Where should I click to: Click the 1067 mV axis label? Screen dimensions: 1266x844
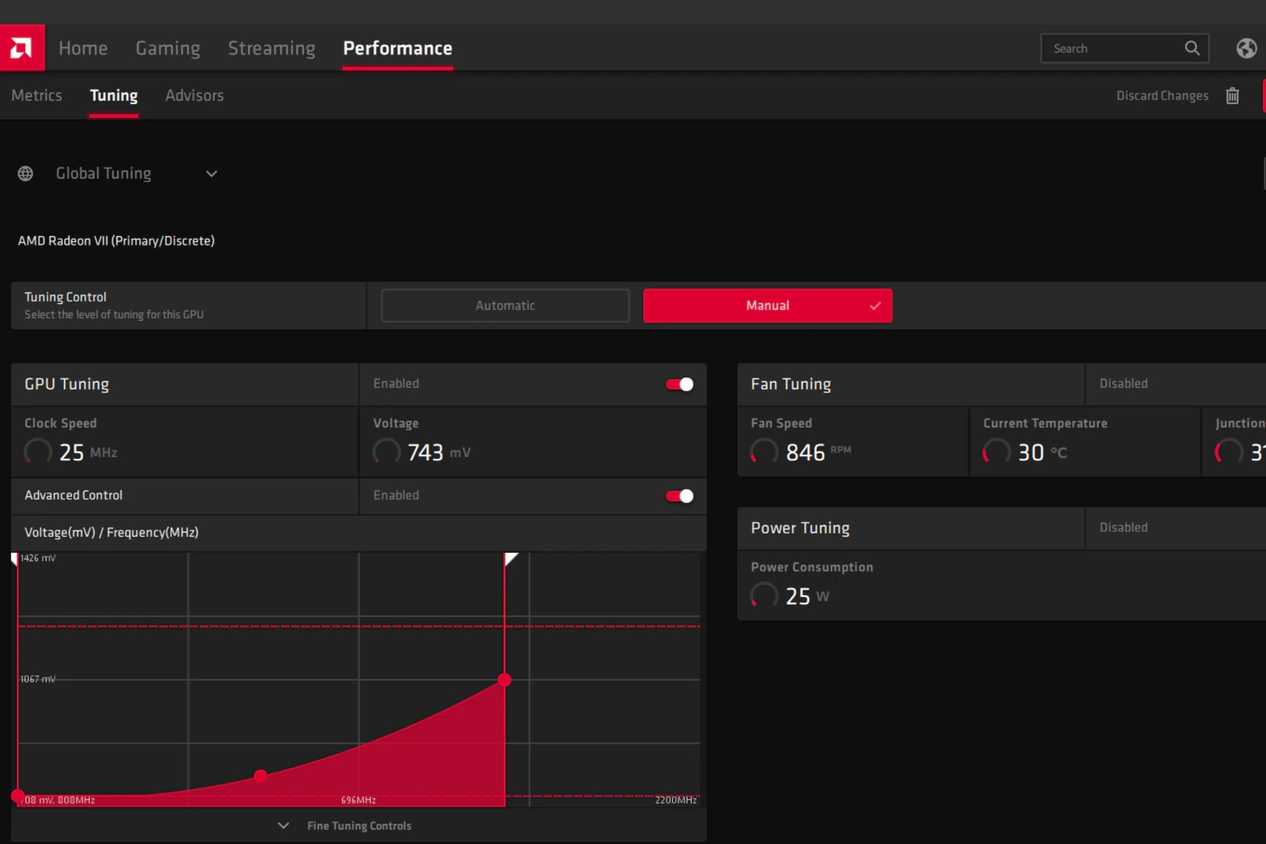38,679
